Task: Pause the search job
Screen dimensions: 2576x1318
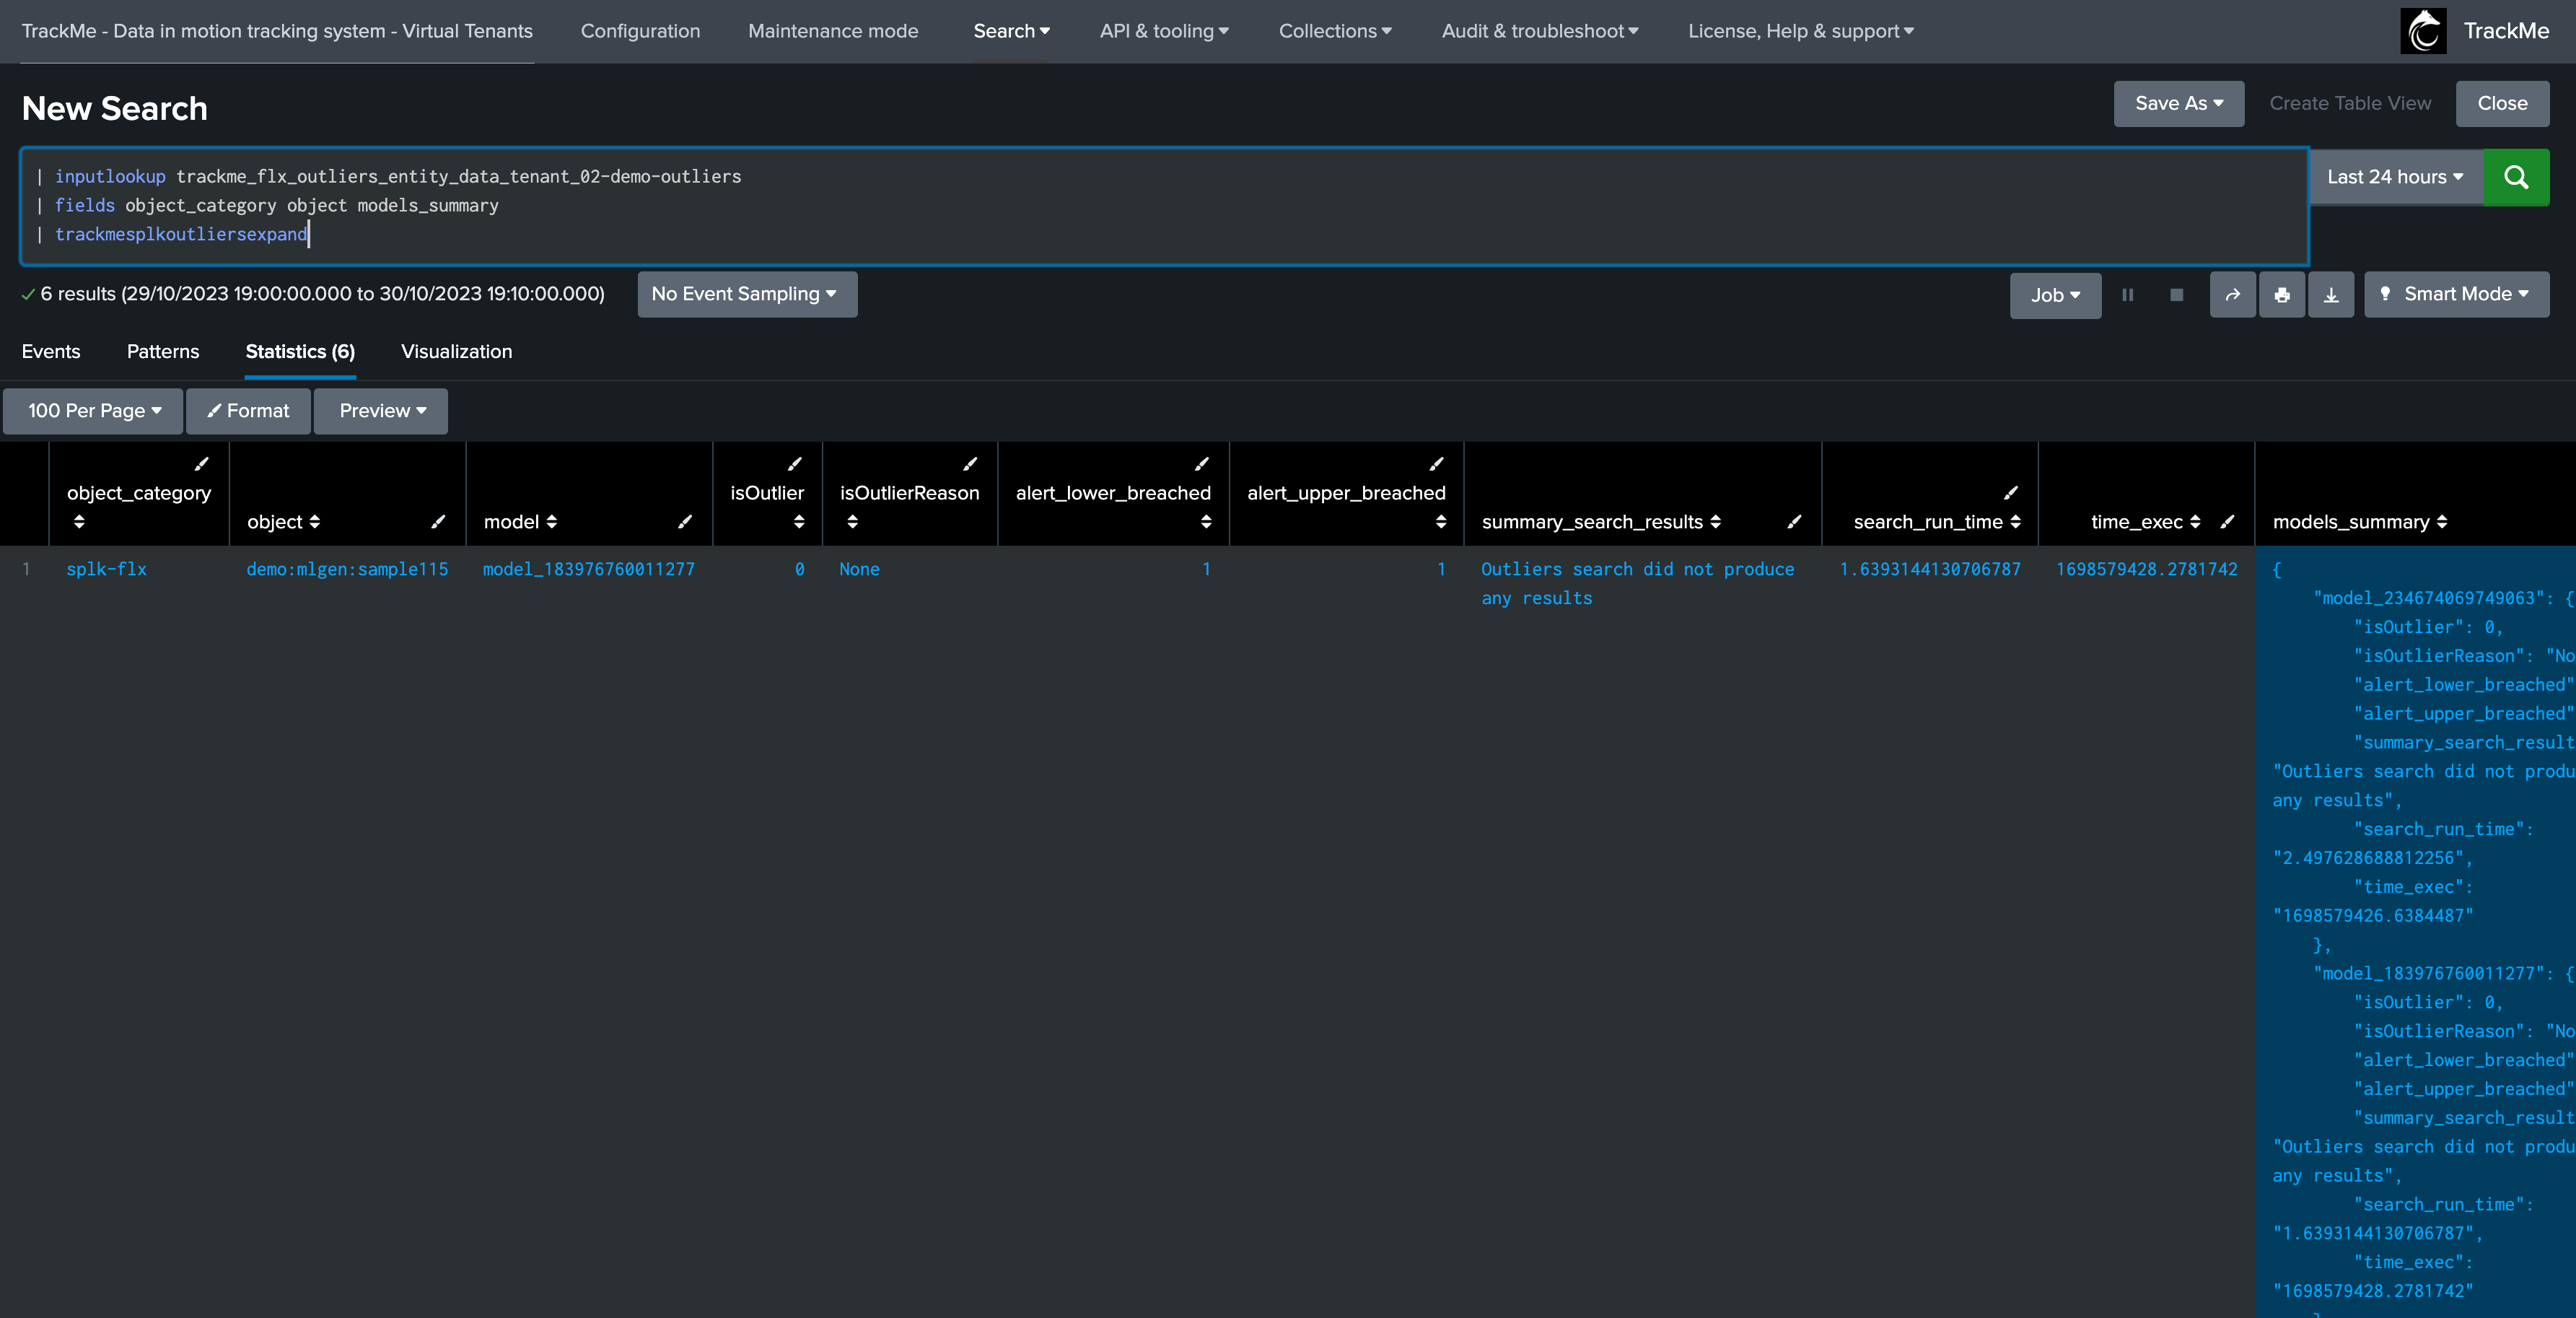Action: [x=2127, y=295]
